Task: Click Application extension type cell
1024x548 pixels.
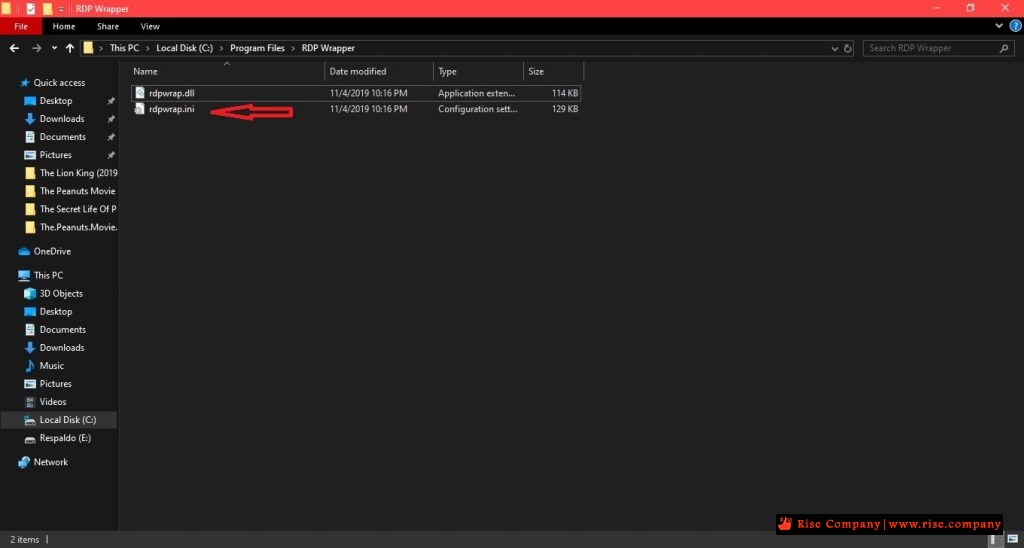Action: coord(477,93)
